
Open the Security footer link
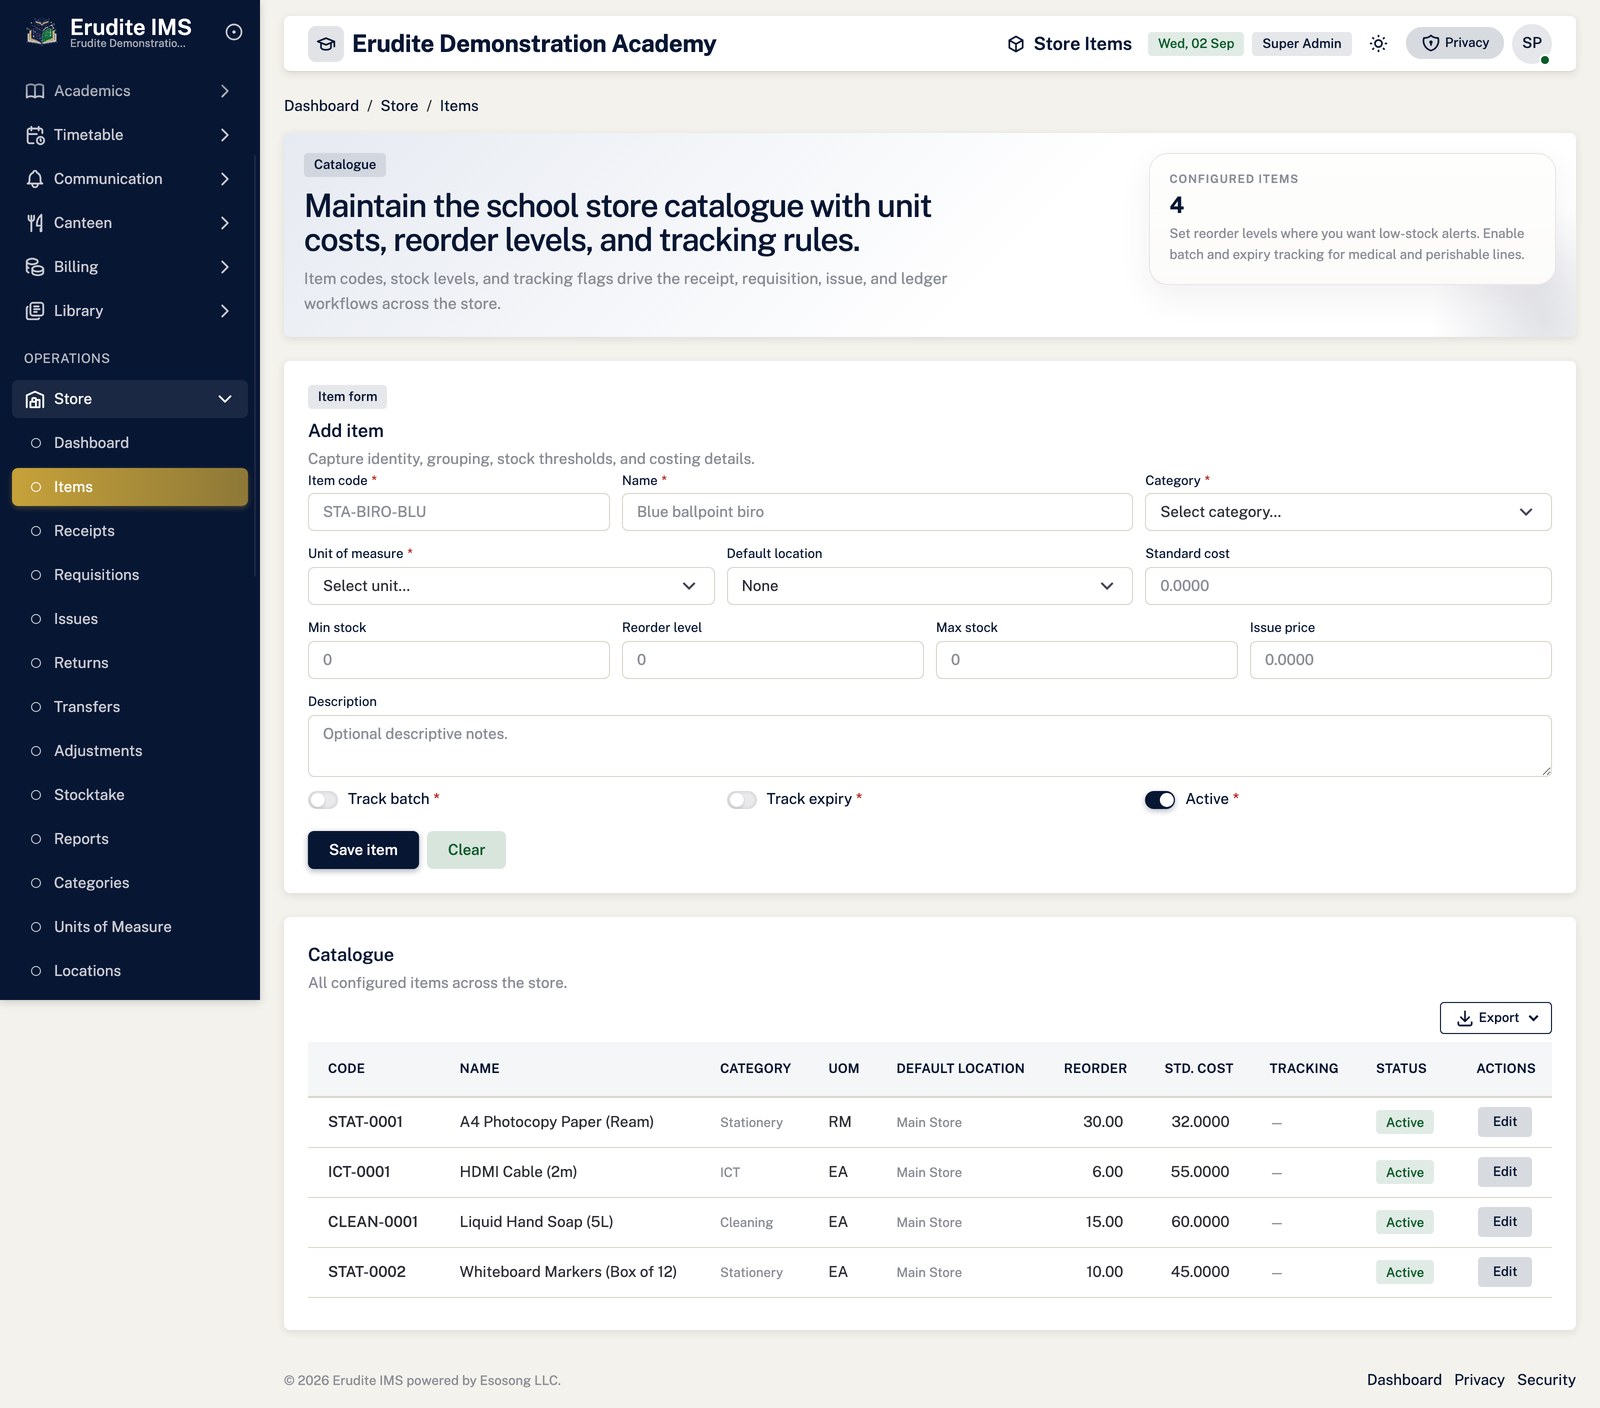click(x=1546, y=1380)
